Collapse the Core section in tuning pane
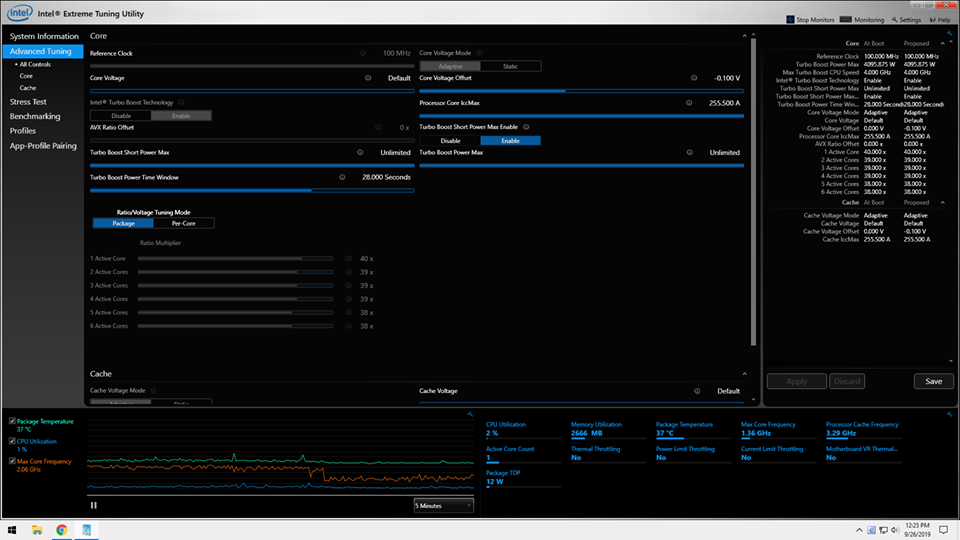The width and height of the screenshot is (960, 540). (x=744, y=36)
